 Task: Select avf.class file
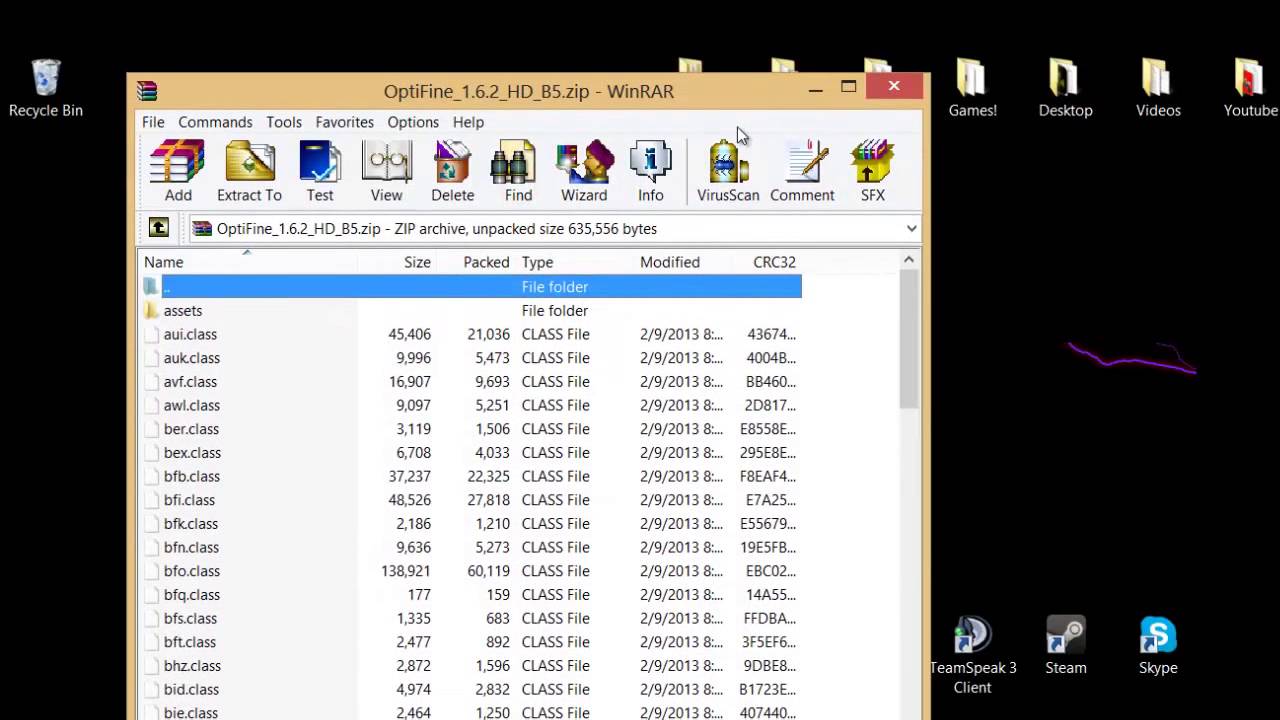[190, 382]
